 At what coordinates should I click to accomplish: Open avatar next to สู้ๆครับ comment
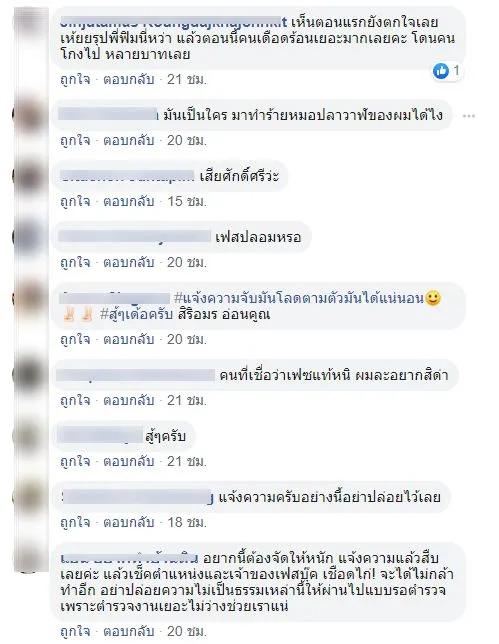30,436
